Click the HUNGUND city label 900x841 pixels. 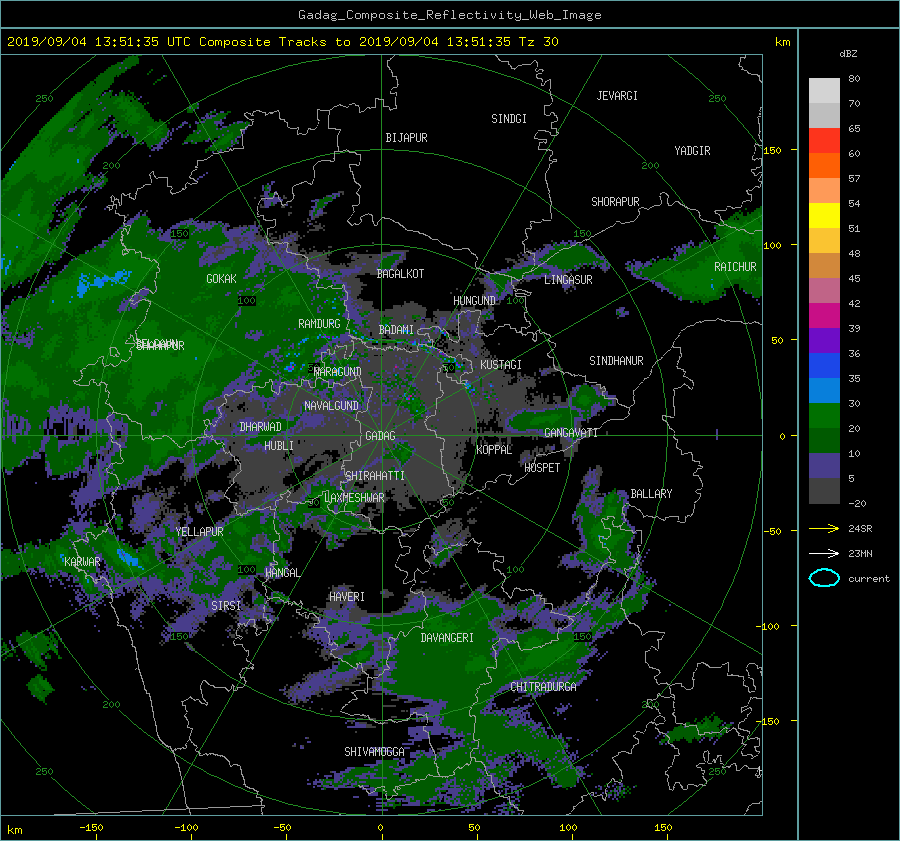click(474, 301)
